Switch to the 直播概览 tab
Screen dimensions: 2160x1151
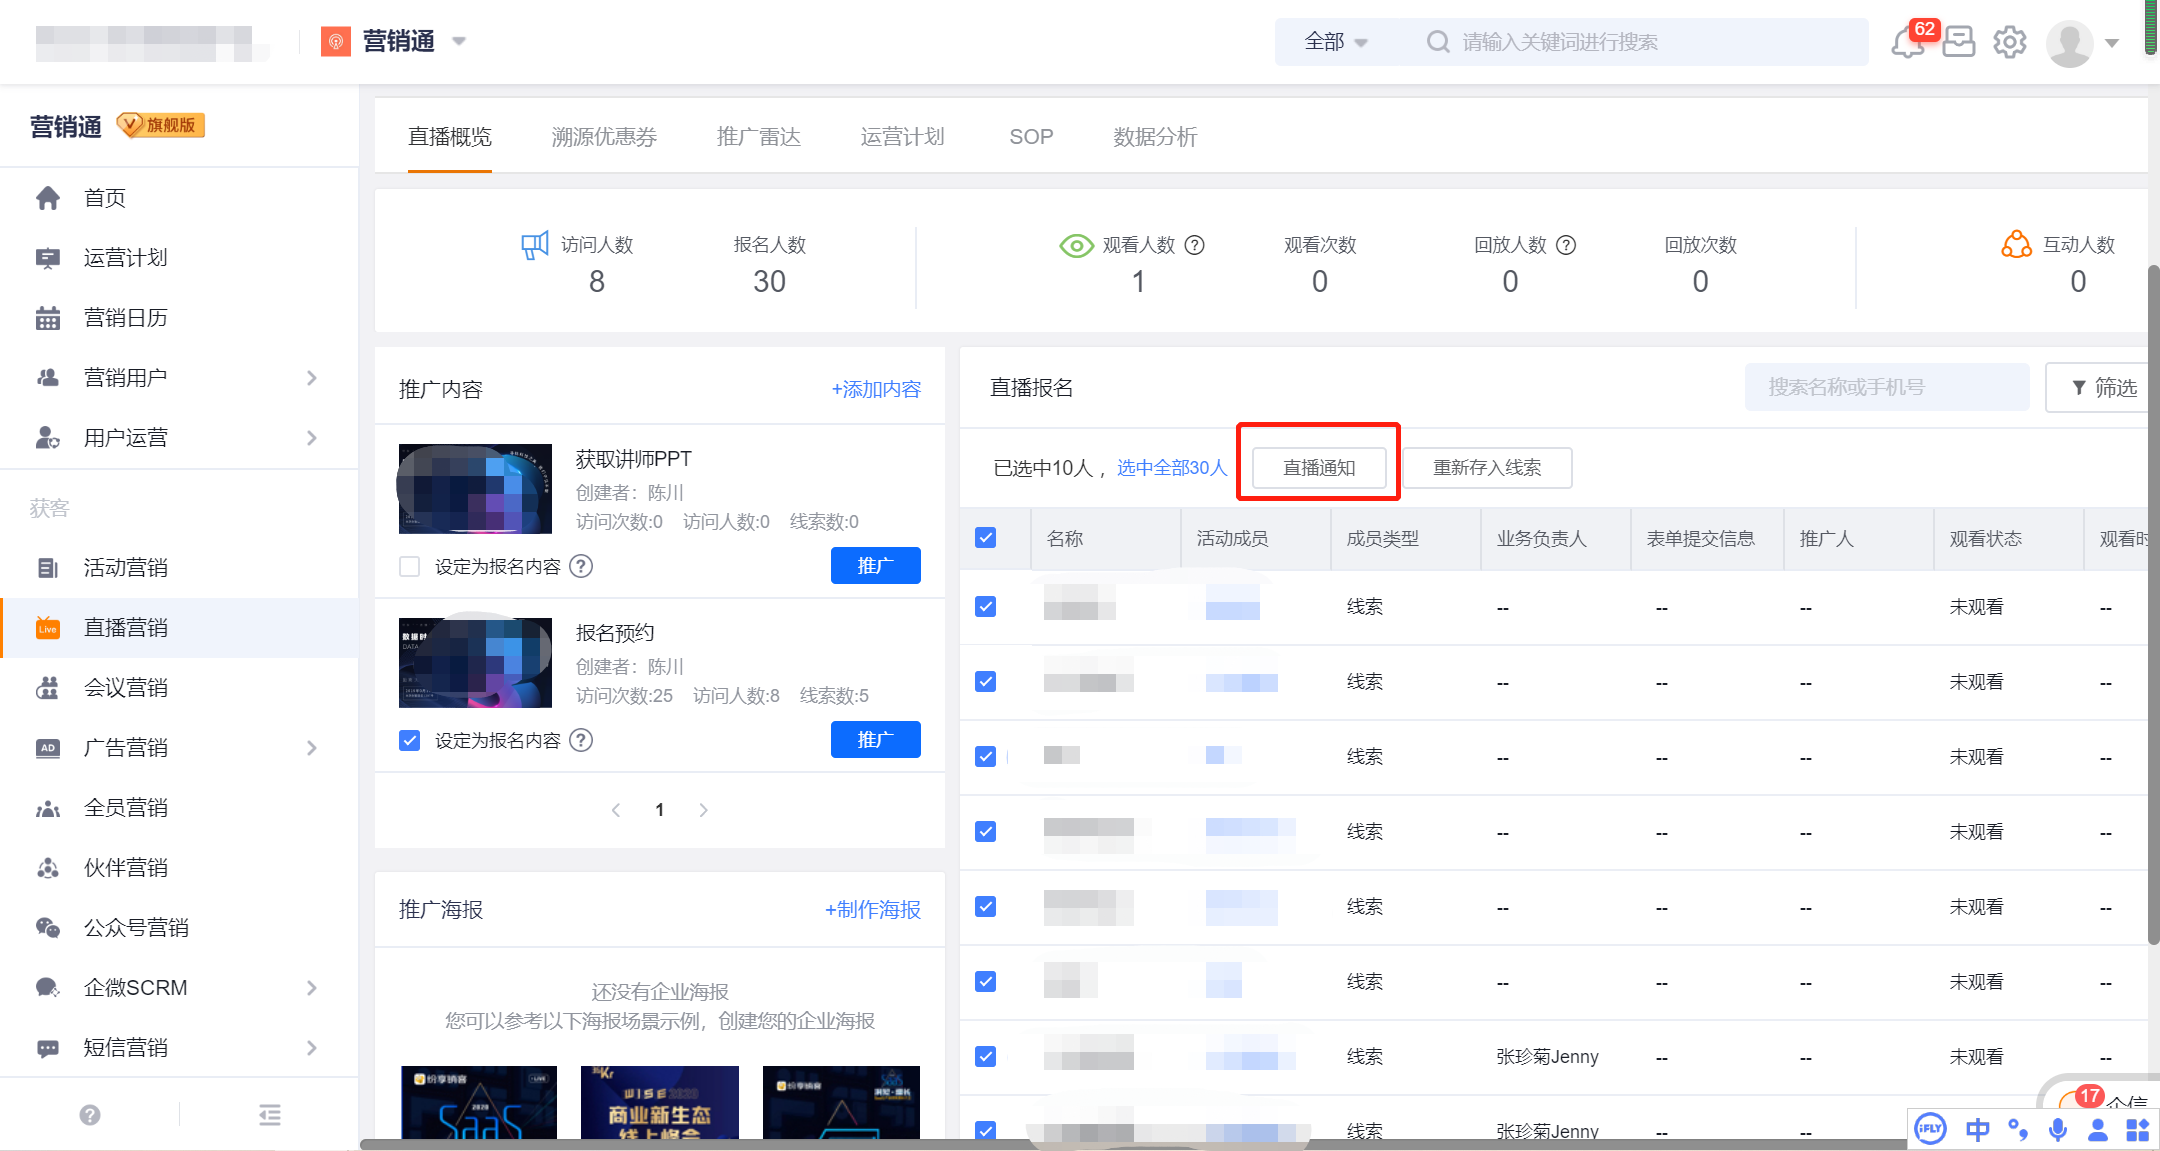(x=450, y=137)
